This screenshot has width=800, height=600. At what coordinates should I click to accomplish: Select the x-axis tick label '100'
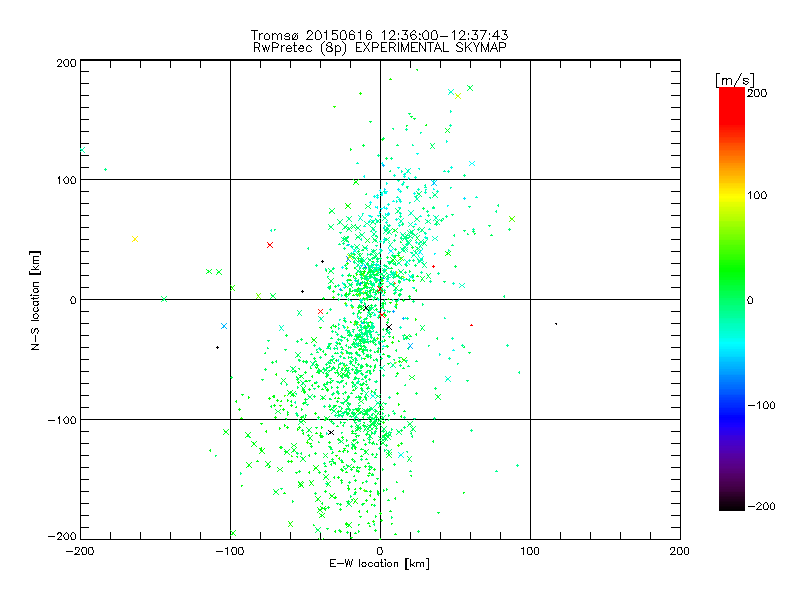click(530, 551)
